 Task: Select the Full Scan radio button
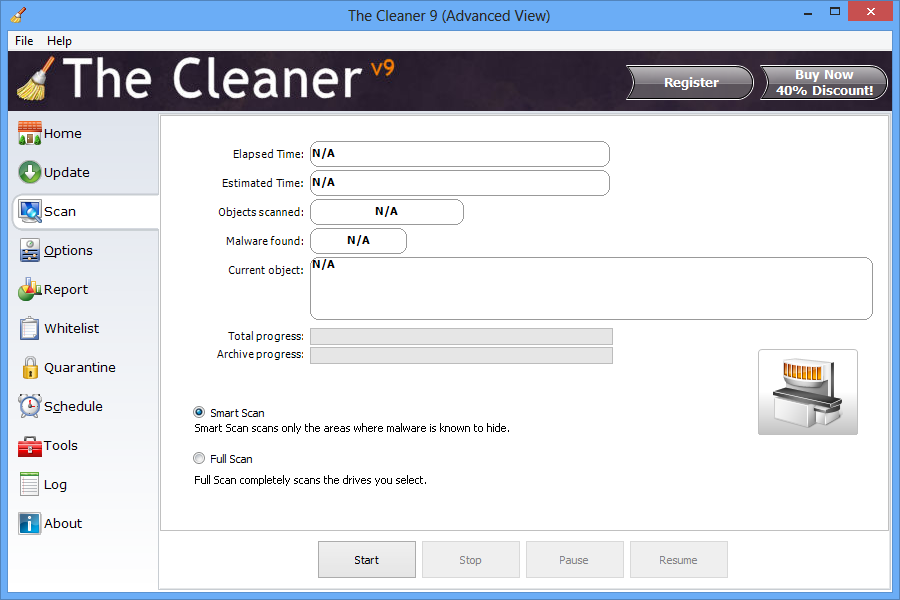[x=199, y=458]
